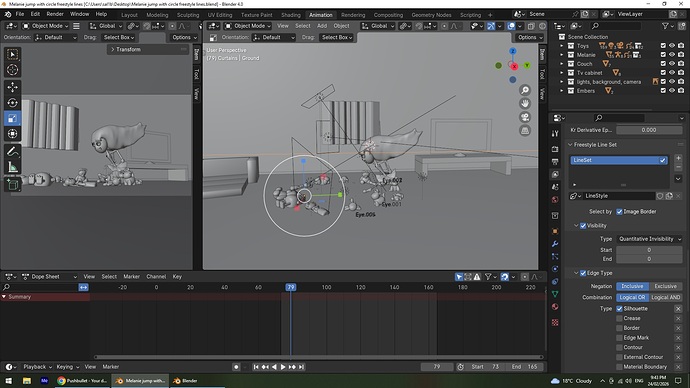
Task: Expand the Toys collection
Action: click(562, 46)
